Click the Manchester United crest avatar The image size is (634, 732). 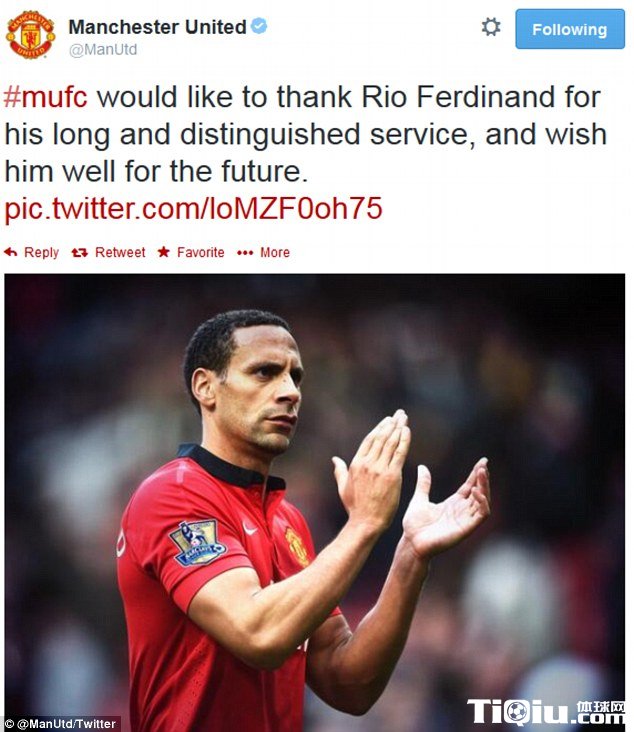tap(30, 35)
